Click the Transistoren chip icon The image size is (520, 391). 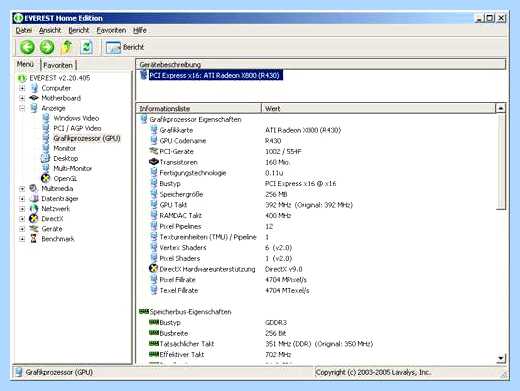tap(154, 162)
